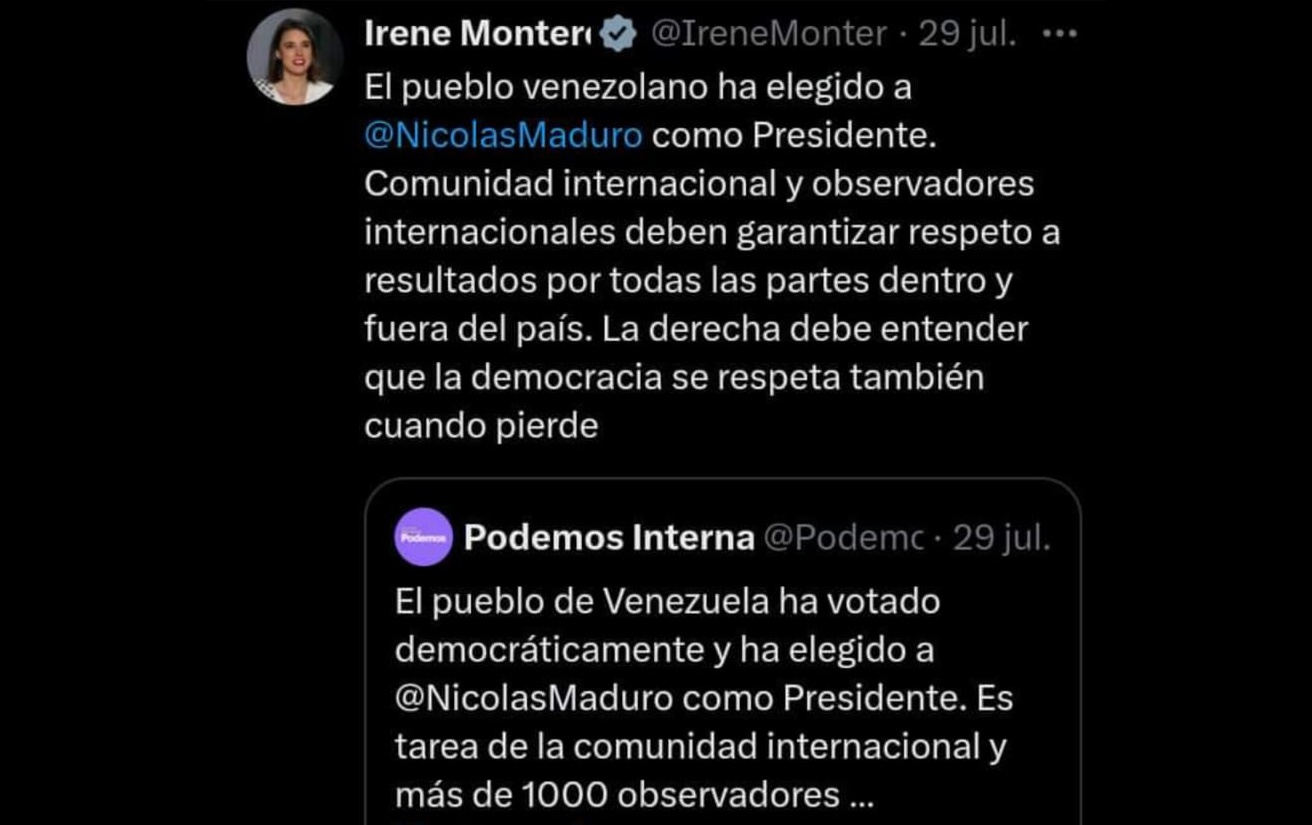
Task: Click the @Podemc handle in quoted tweet
Action: tap(842, 538)
